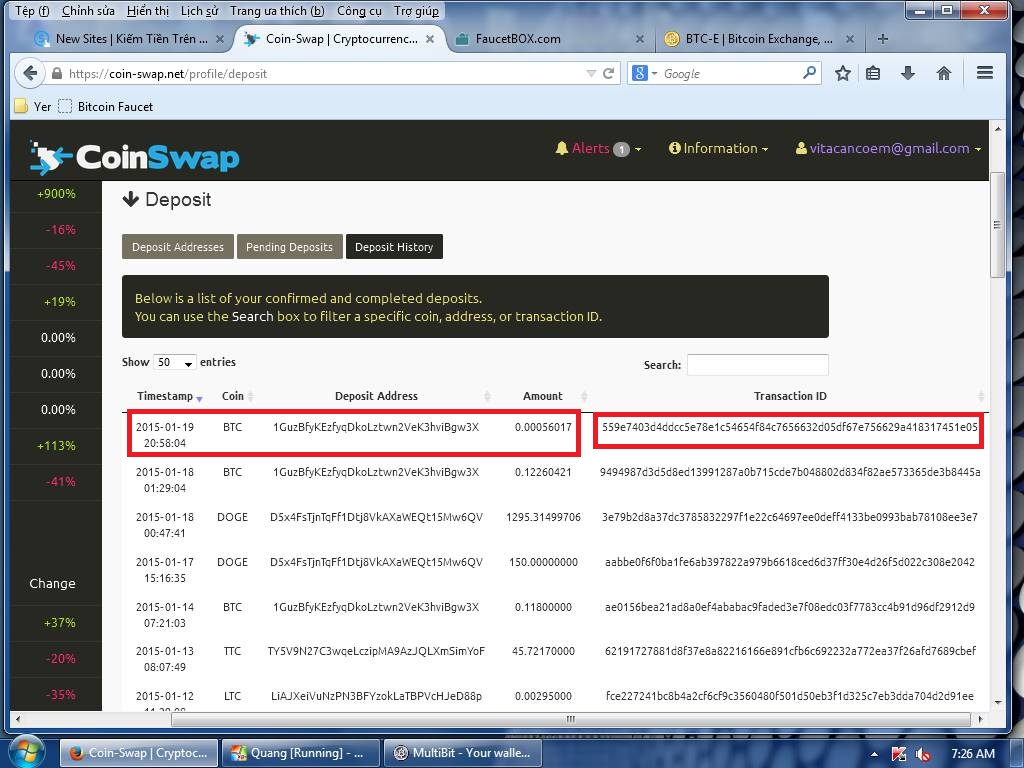Open the Chỉnh sửa menu
The height and width of the screenshot is (768, 1024).
(88, 11)
